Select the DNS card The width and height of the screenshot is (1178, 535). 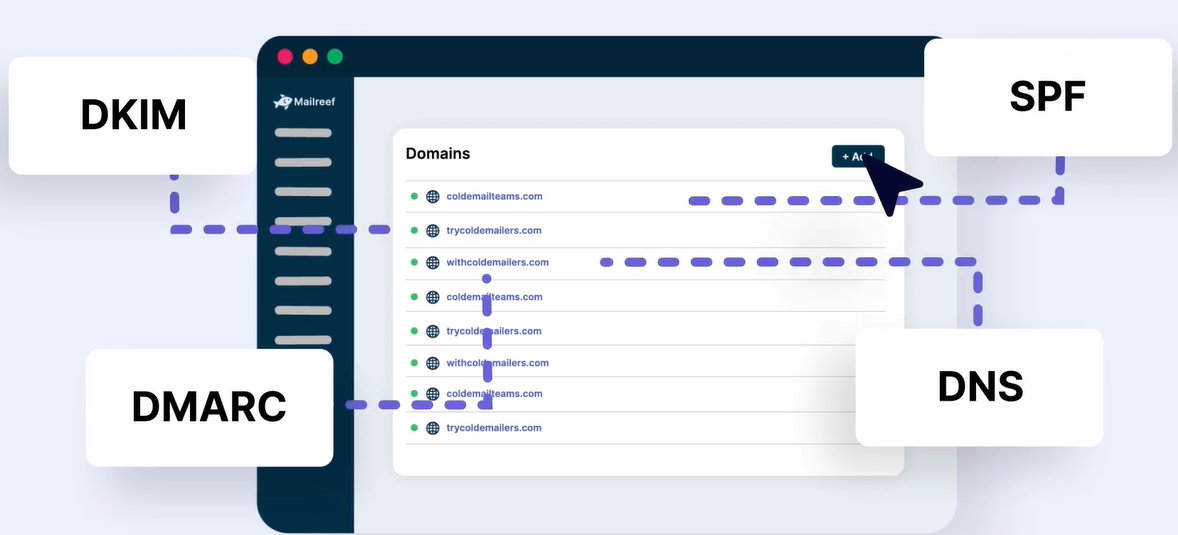coord(980,387)
